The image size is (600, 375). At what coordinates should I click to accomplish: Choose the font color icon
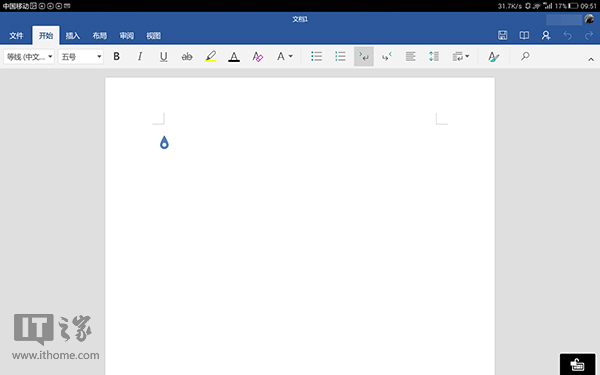tap(234, 57)
